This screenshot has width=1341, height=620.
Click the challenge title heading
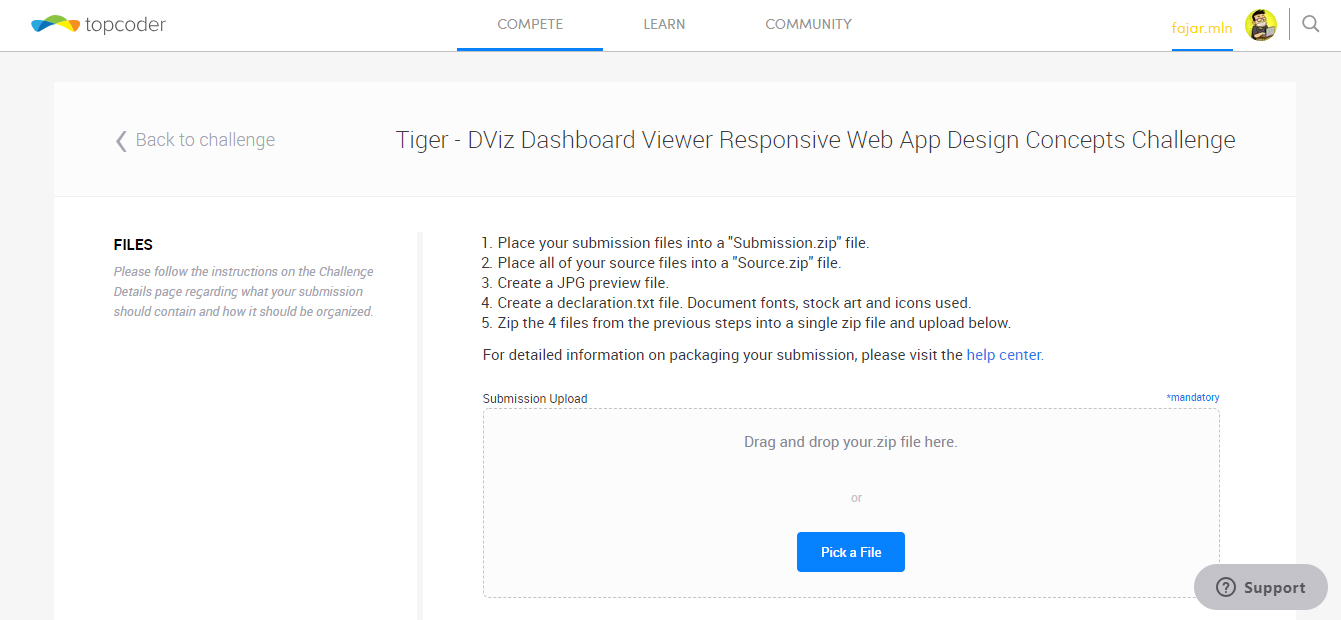point(816,140)
